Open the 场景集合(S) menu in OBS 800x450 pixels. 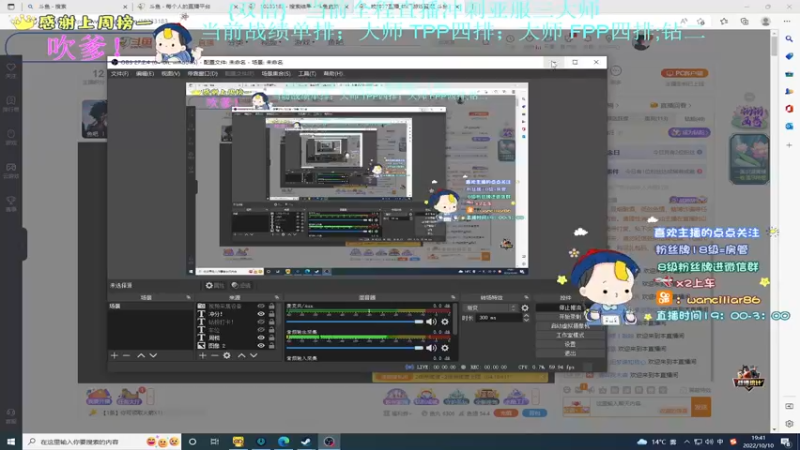click(276, 74)
